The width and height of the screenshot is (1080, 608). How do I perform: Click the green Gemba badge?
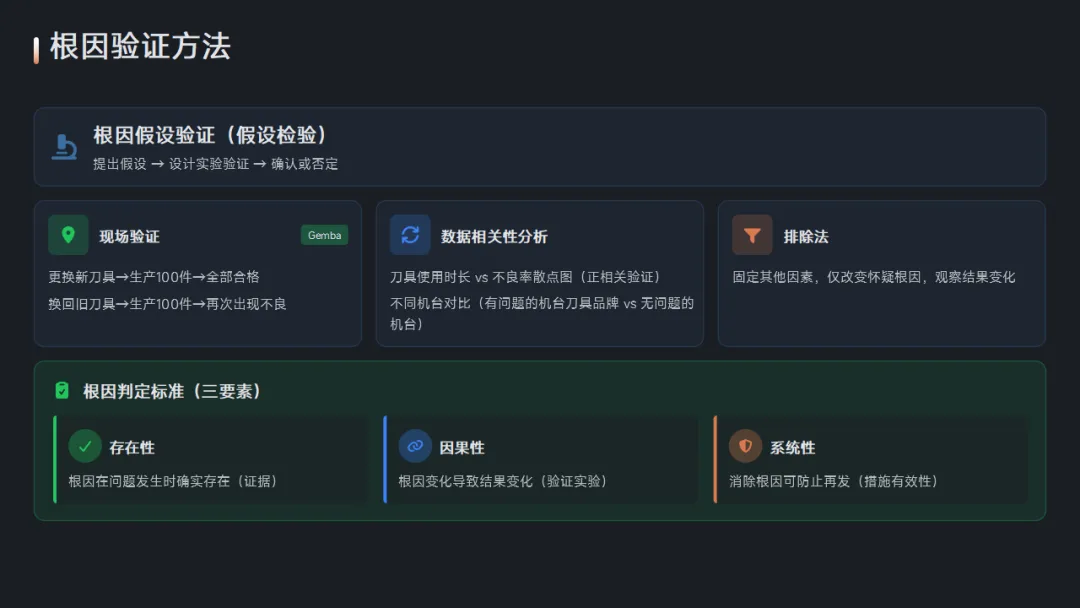click(x=324, y=235)
